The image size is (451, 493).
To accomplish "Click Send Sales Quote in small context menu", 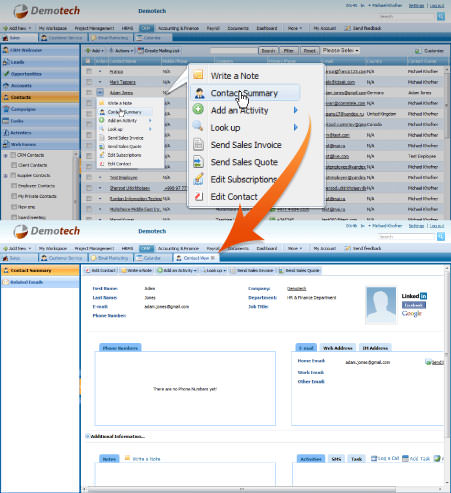I will click(x=124, y=146).
